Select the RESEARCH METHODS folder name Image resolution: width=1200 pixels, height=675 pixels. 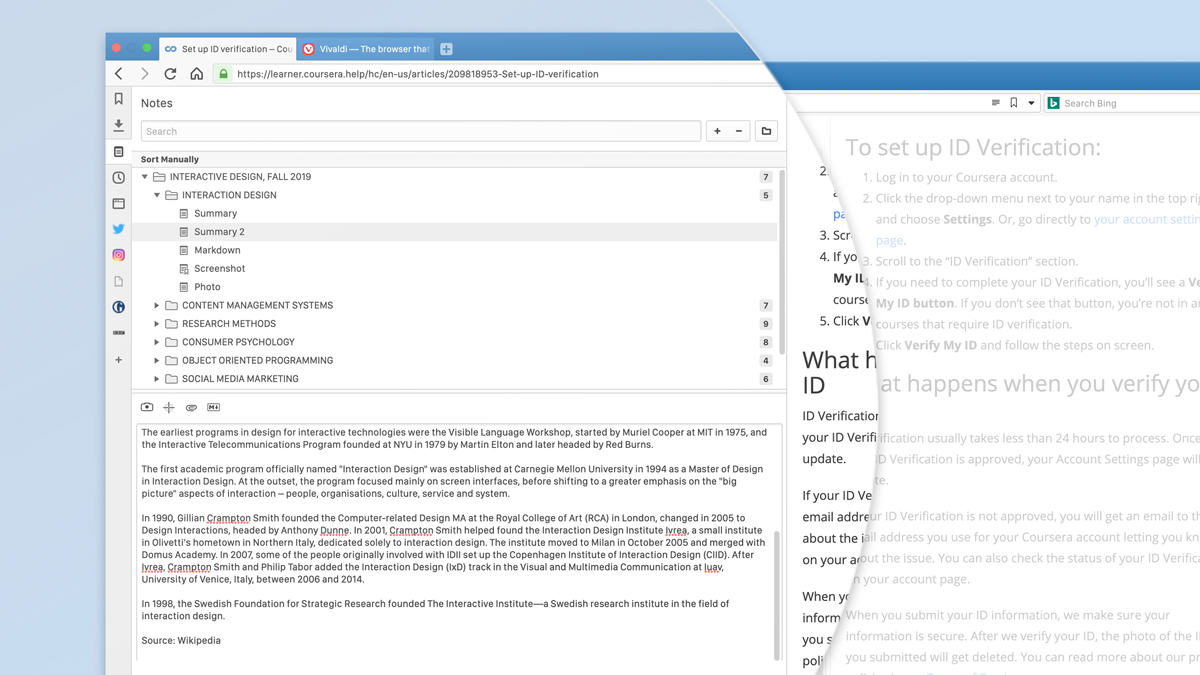coord(229,324)
